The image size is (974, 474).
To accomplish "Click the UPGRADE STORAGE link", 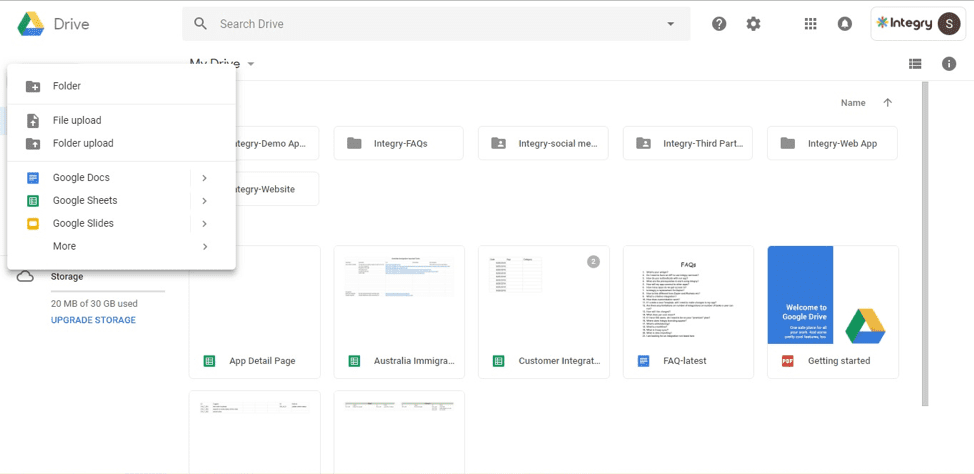I will click(x=93, y=321).
